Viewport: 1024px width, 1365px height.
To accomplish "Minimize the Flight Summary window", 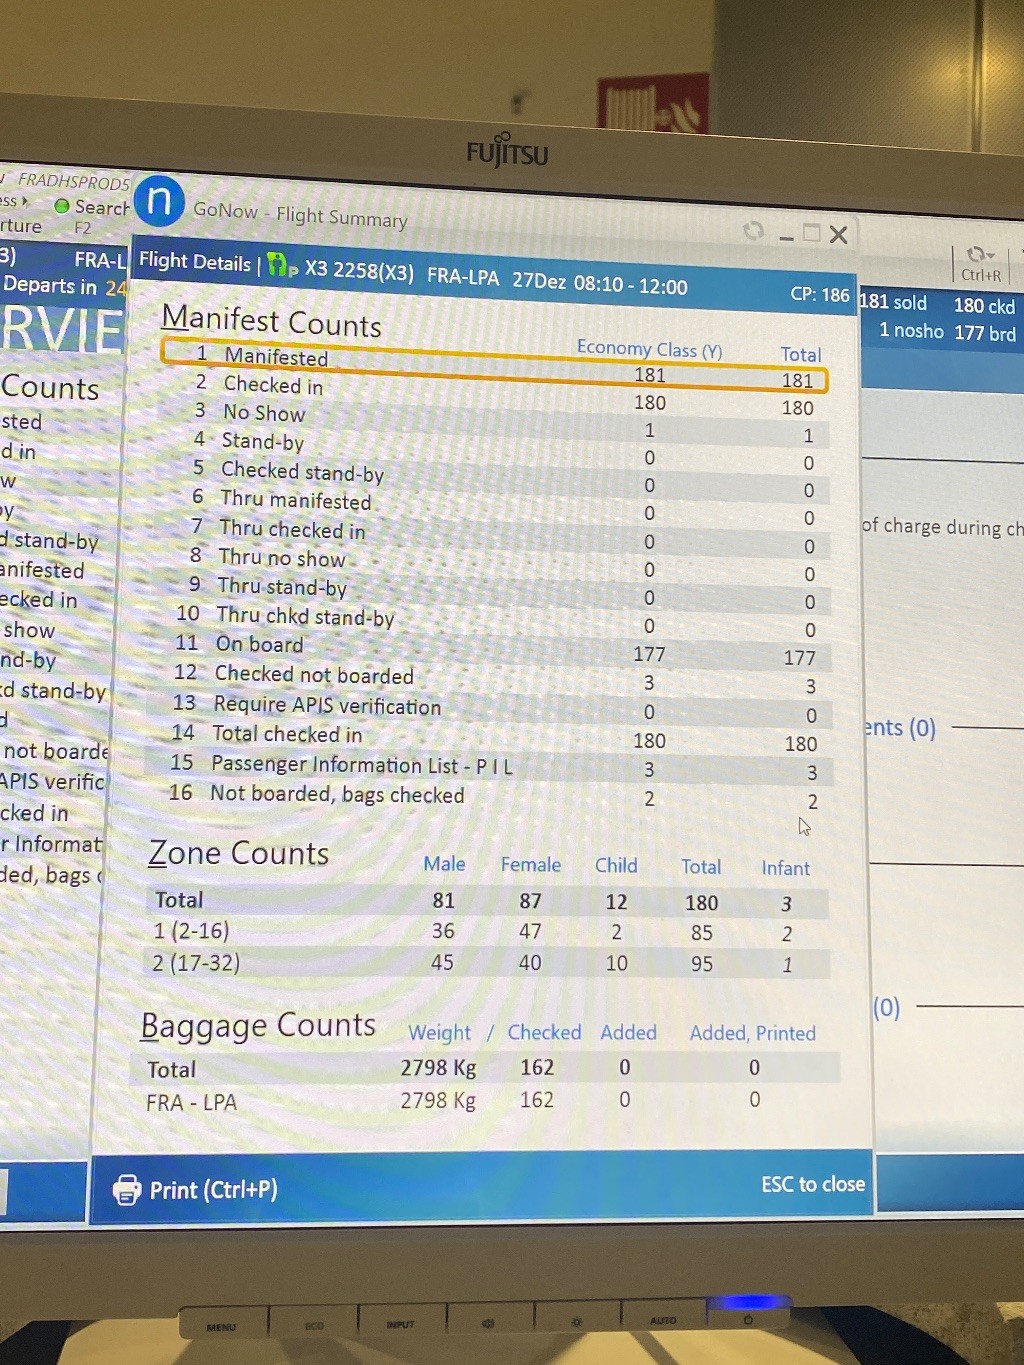I will (786, 235).
